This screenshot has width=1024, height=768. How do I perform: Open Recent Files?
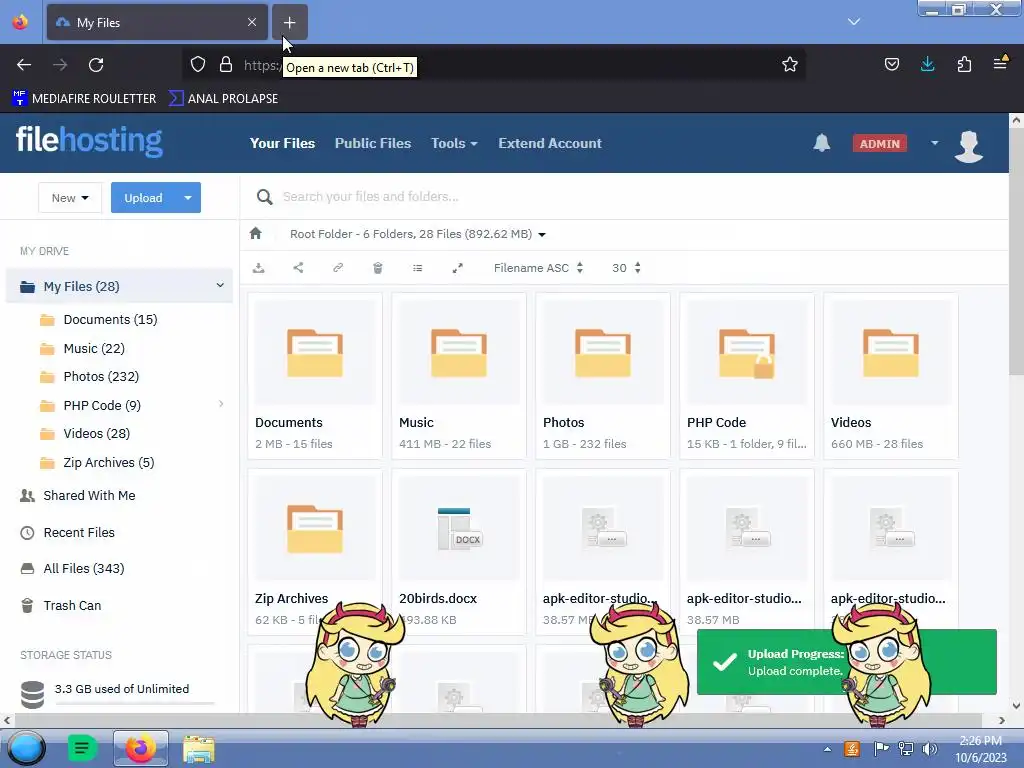(x=79, y=533)
